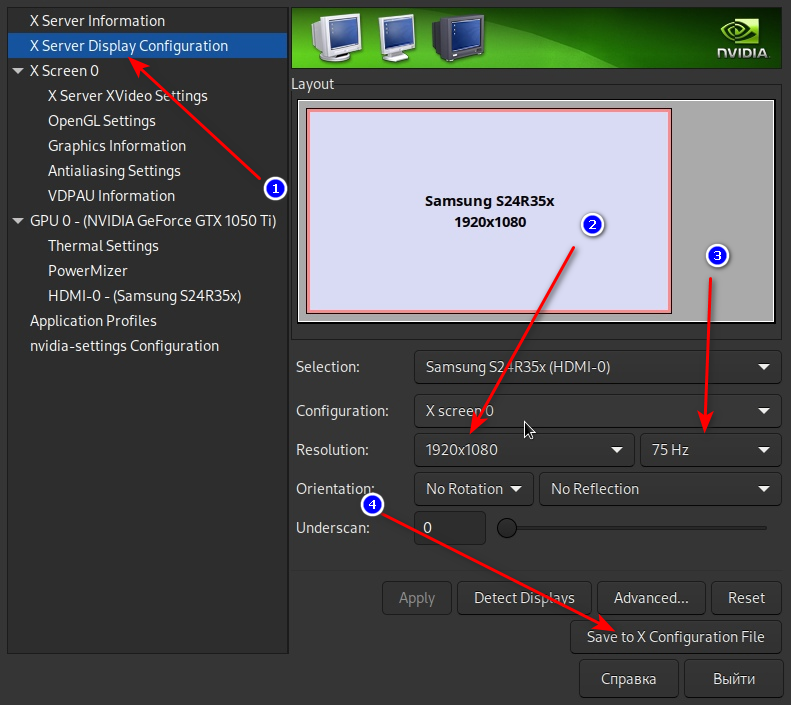Open PowerMizer settings page
The height and width of the screenshot is (705, 791).
tap(88, 271)
